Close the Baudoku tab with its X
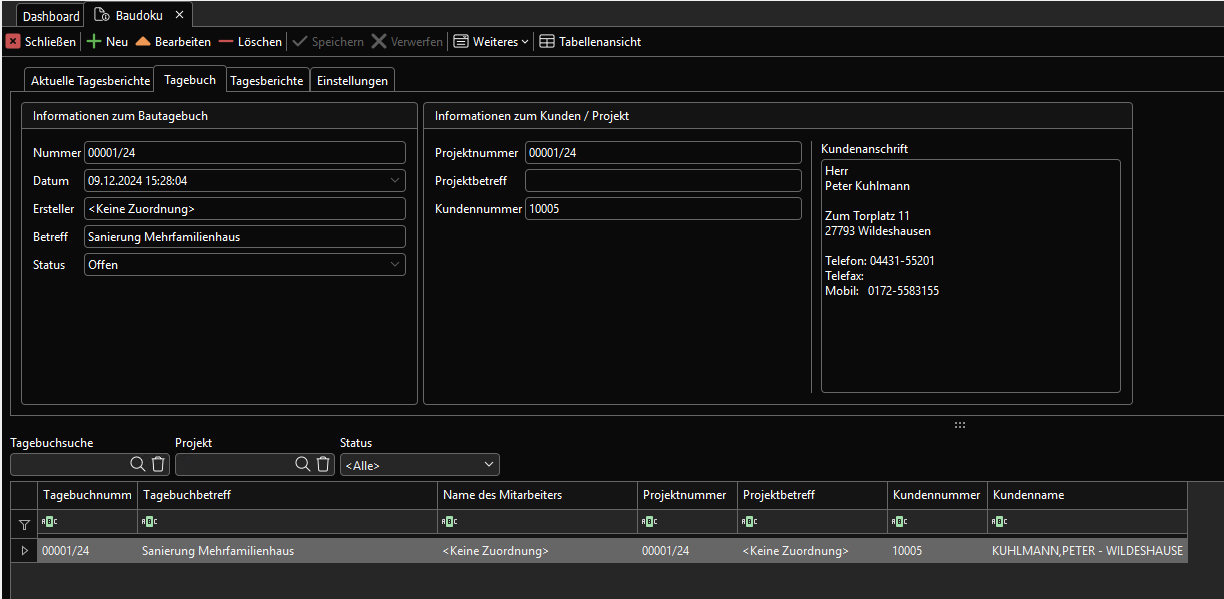Screen dimensions: 1224x599 pyautogui.click(x=179, y=16)
